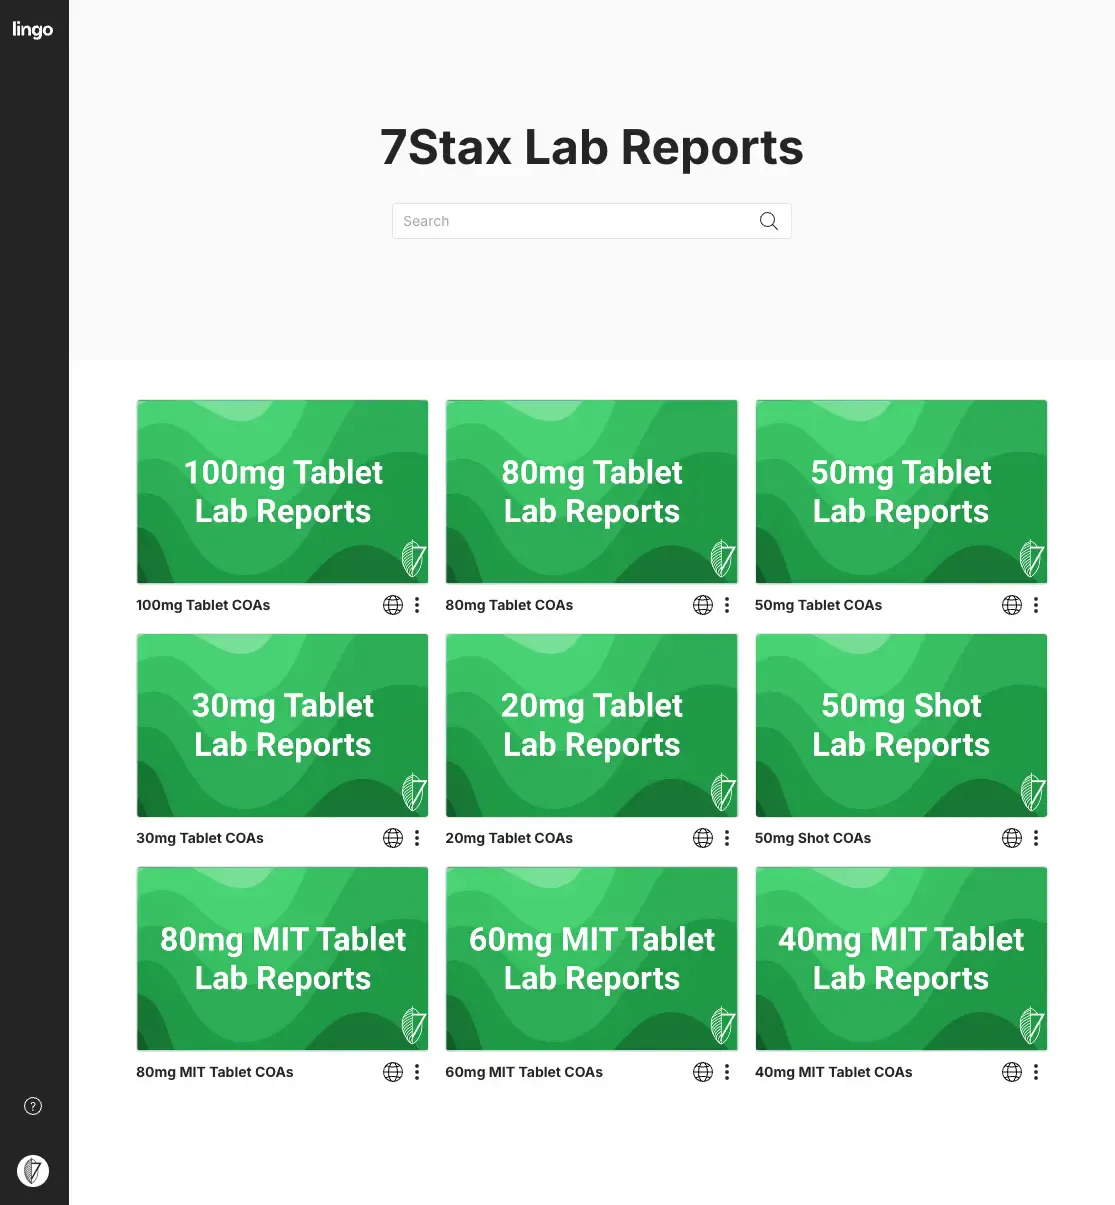This screenshot has width=1115, height=1205.
Task: Open more options for 100mg Tablet COAs
Action: coord(417,605)
